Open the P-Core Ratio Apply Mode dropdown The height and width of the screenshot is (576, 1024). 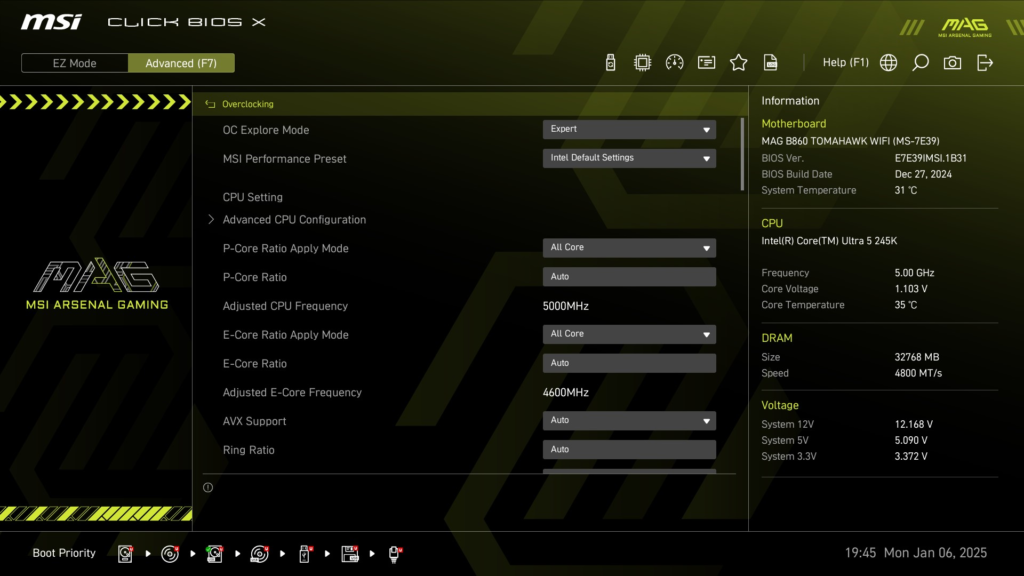[x=629, y=247]
